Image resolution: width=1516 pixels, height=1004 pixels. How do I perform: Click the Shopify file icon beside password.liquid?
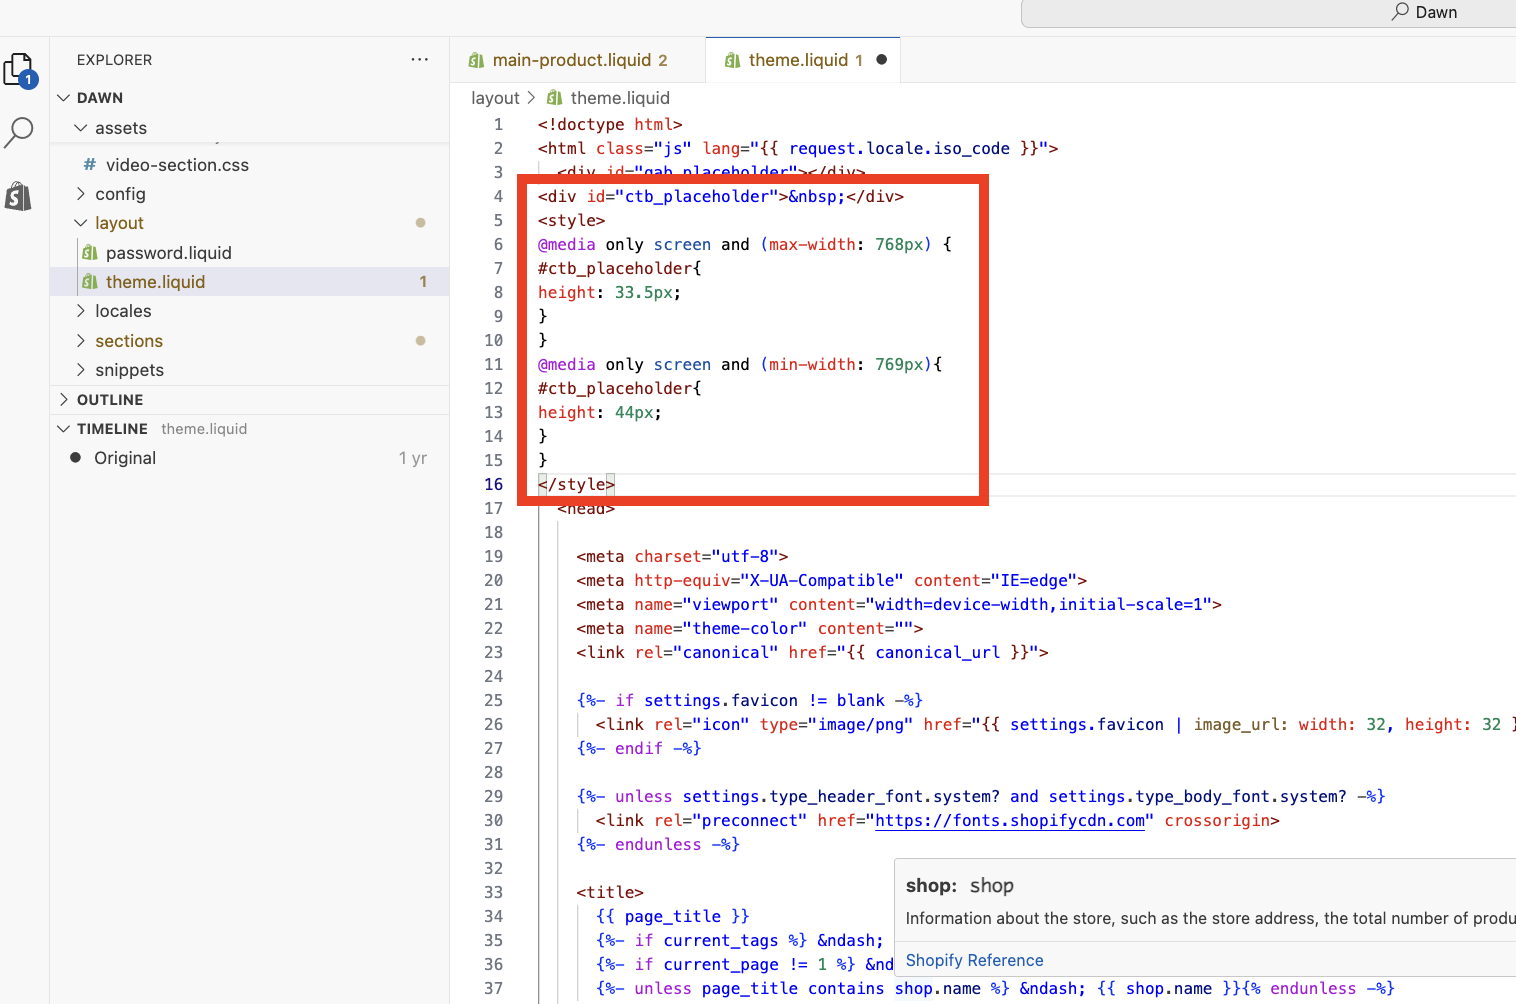coord(90,253)
